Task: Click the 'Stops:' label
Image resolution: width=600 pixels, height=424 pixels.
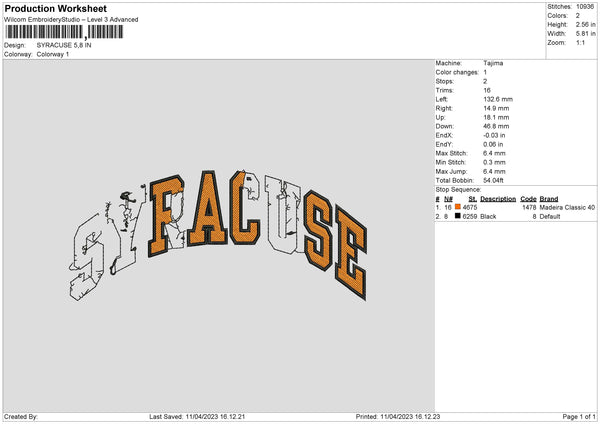Action: pyautogui.click(x=445, y=81)
